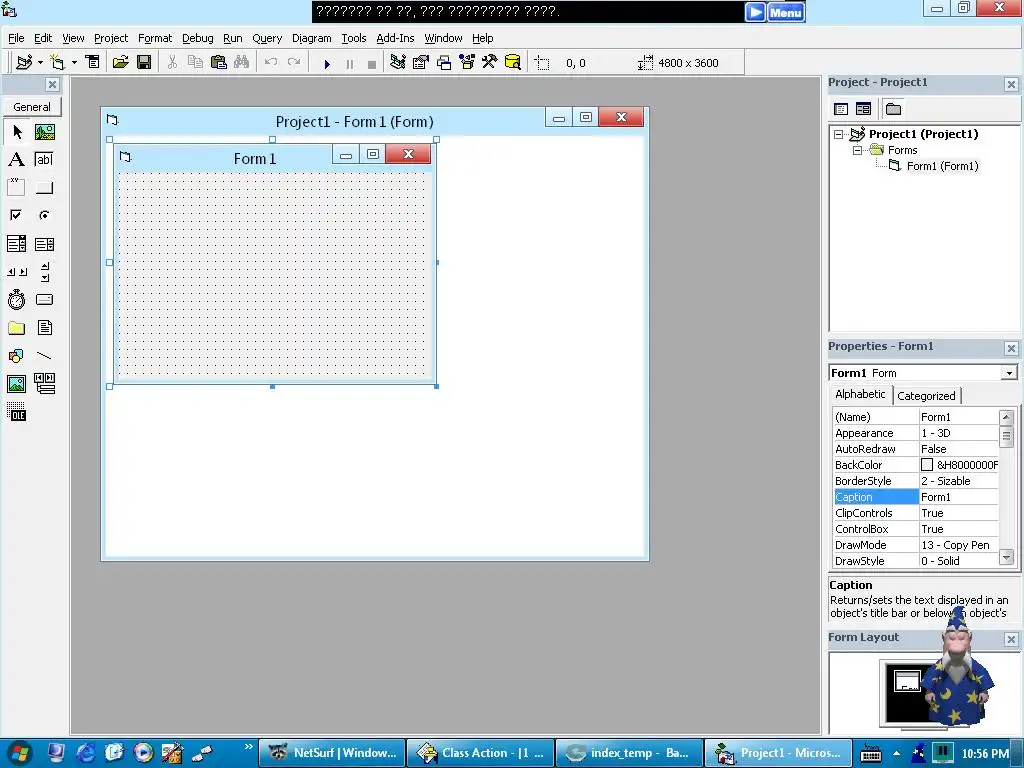Select the Line control tool

click(x=45, y=356)
